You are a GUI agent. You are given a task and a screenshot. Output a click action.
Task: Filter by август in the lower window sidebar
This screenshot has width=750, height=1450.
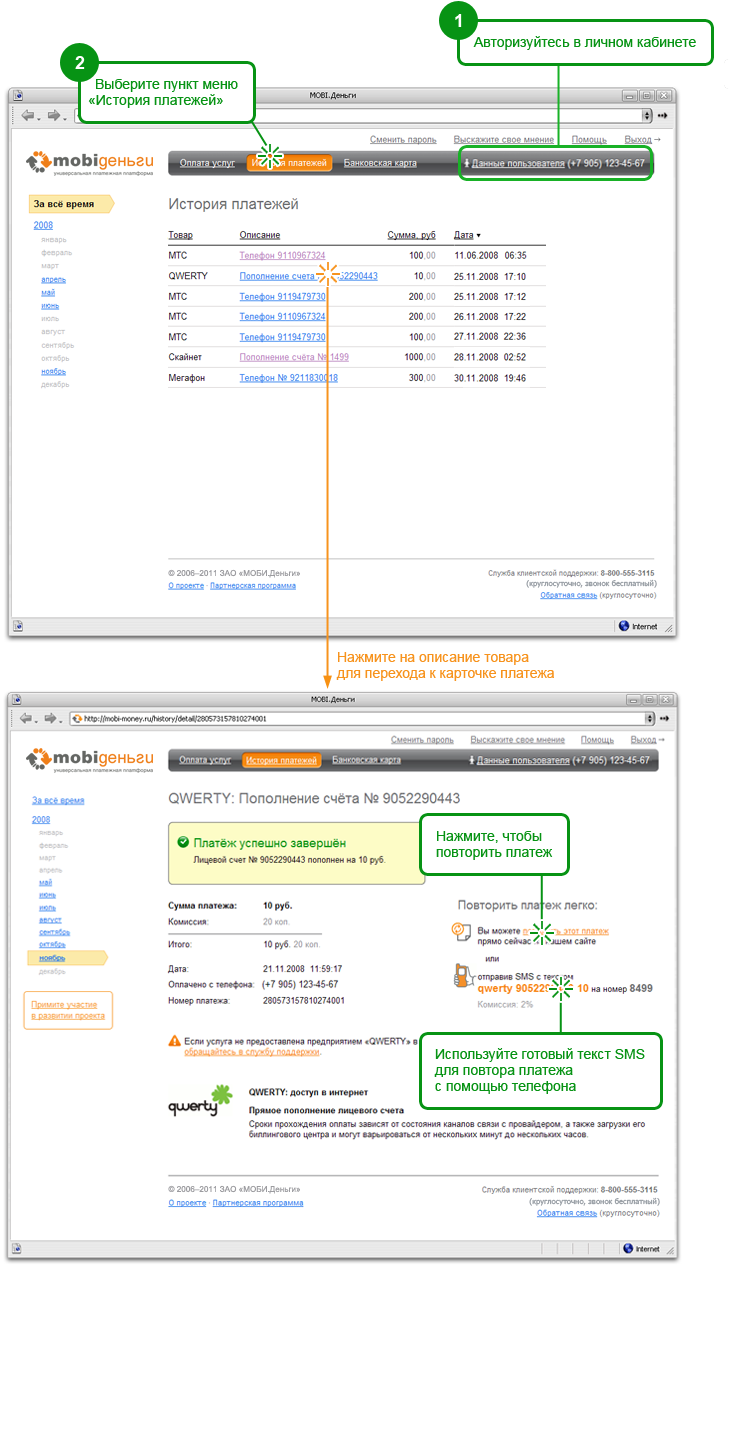[51, 919]
